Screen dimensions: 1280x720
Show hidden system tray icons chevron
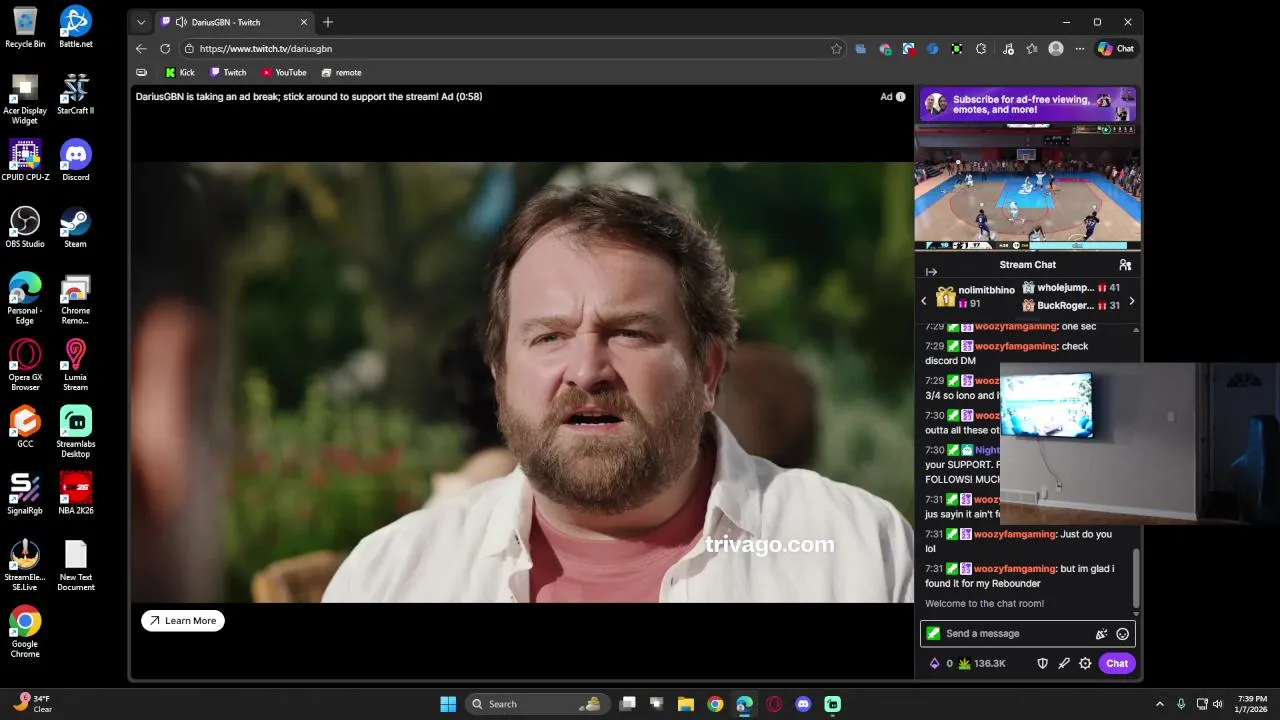pos(1159,704)
